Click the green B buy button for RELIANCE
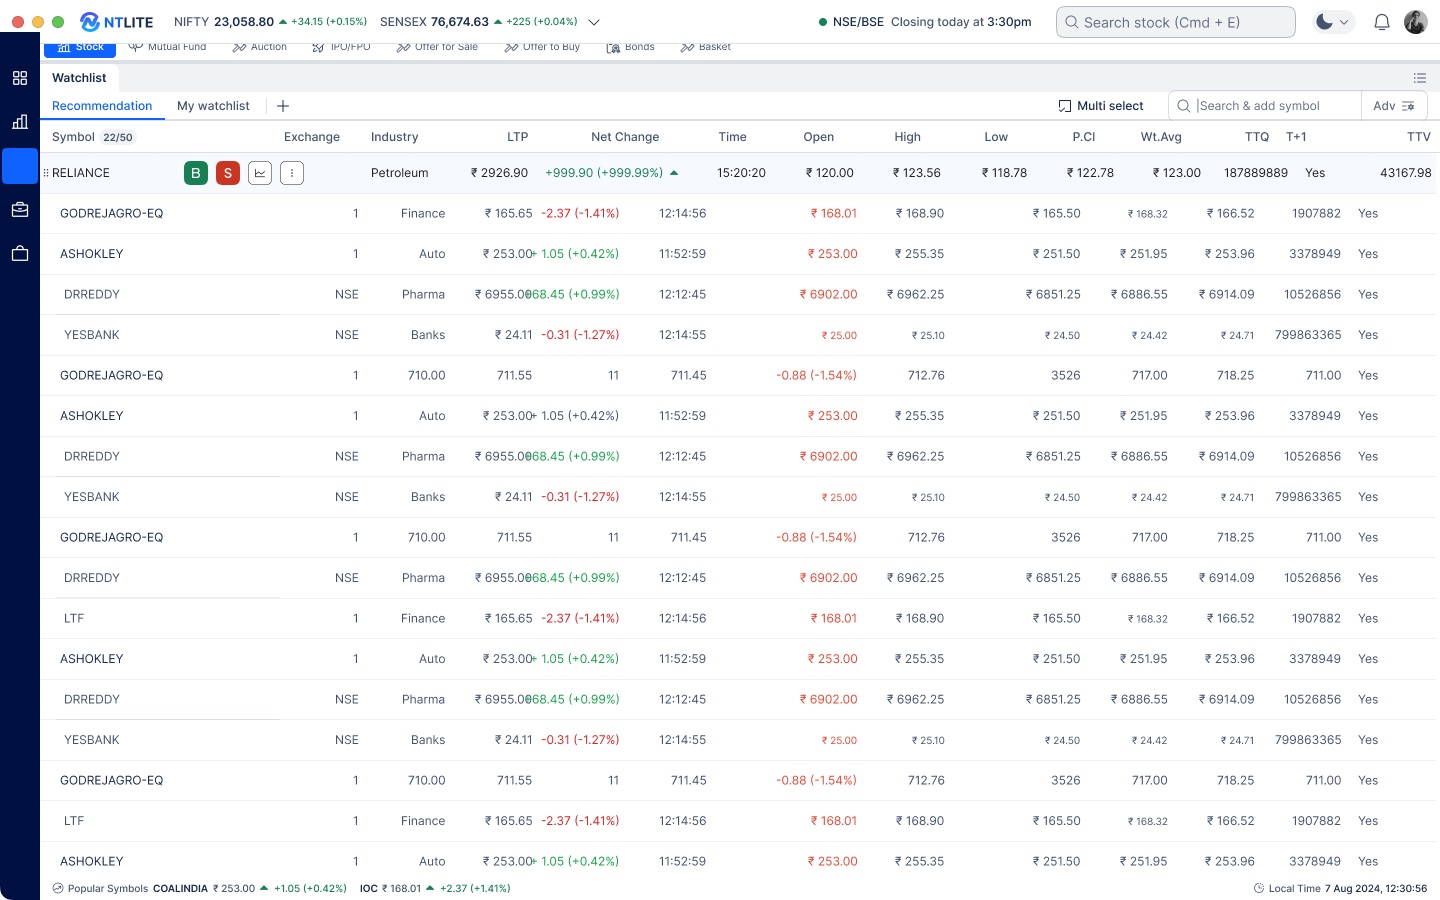Image resolution: width=1440 pixels, height=900 pixels. click(x=196, y=173)
